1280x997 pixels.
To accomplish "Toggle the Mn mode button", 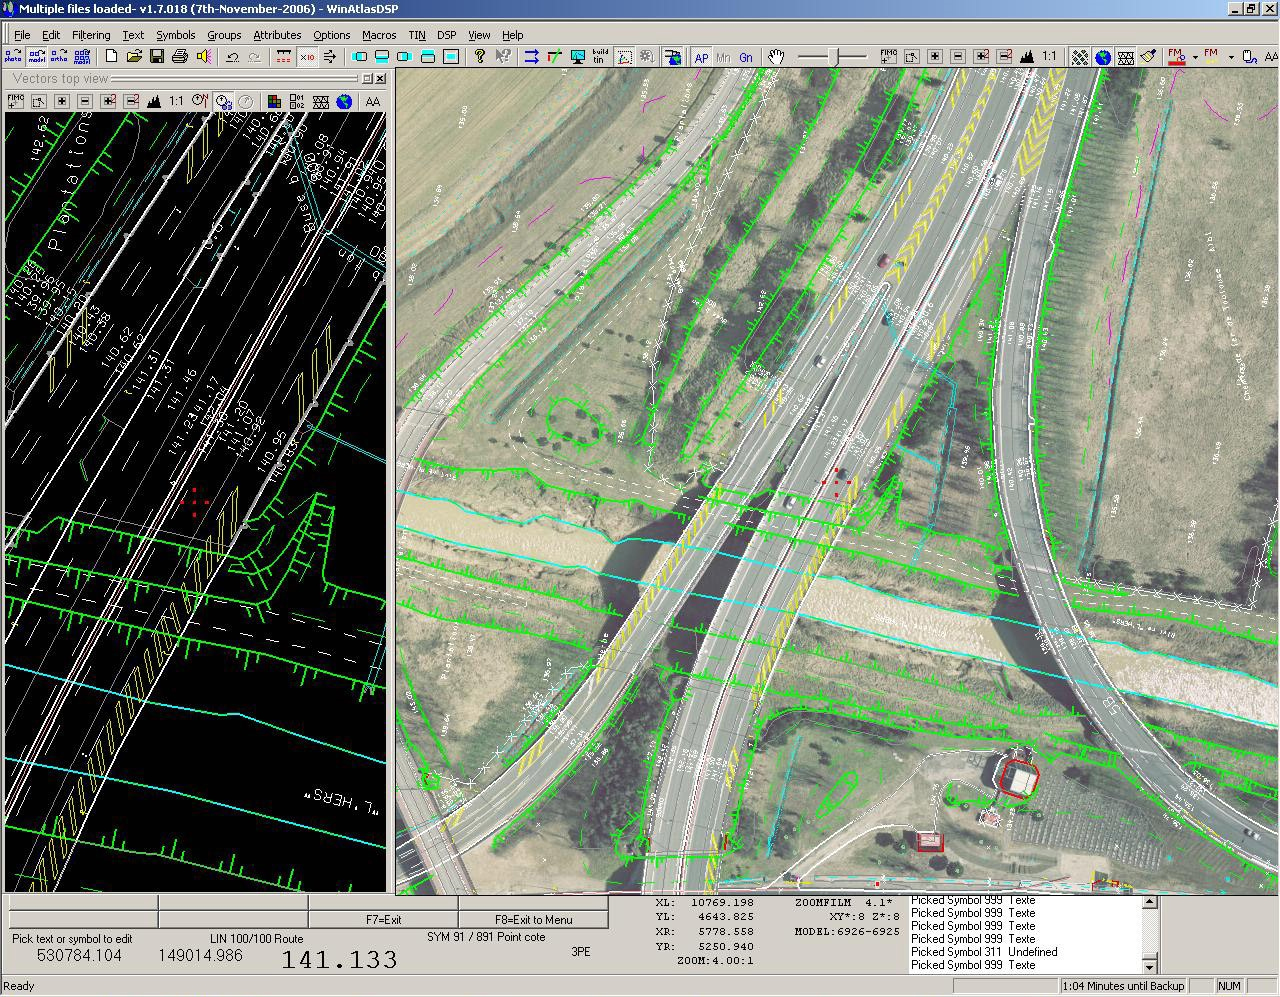I will click(723, 57).
